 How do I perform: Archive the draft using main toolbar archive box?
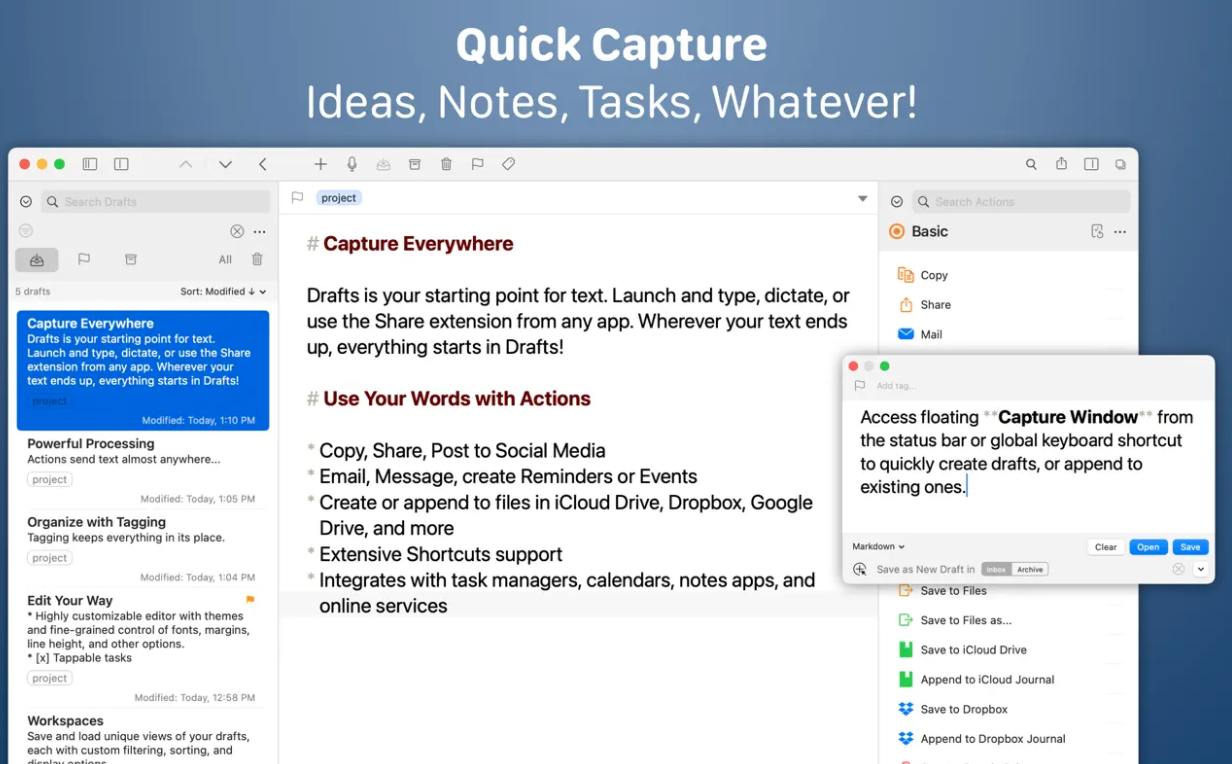(415, 164)
